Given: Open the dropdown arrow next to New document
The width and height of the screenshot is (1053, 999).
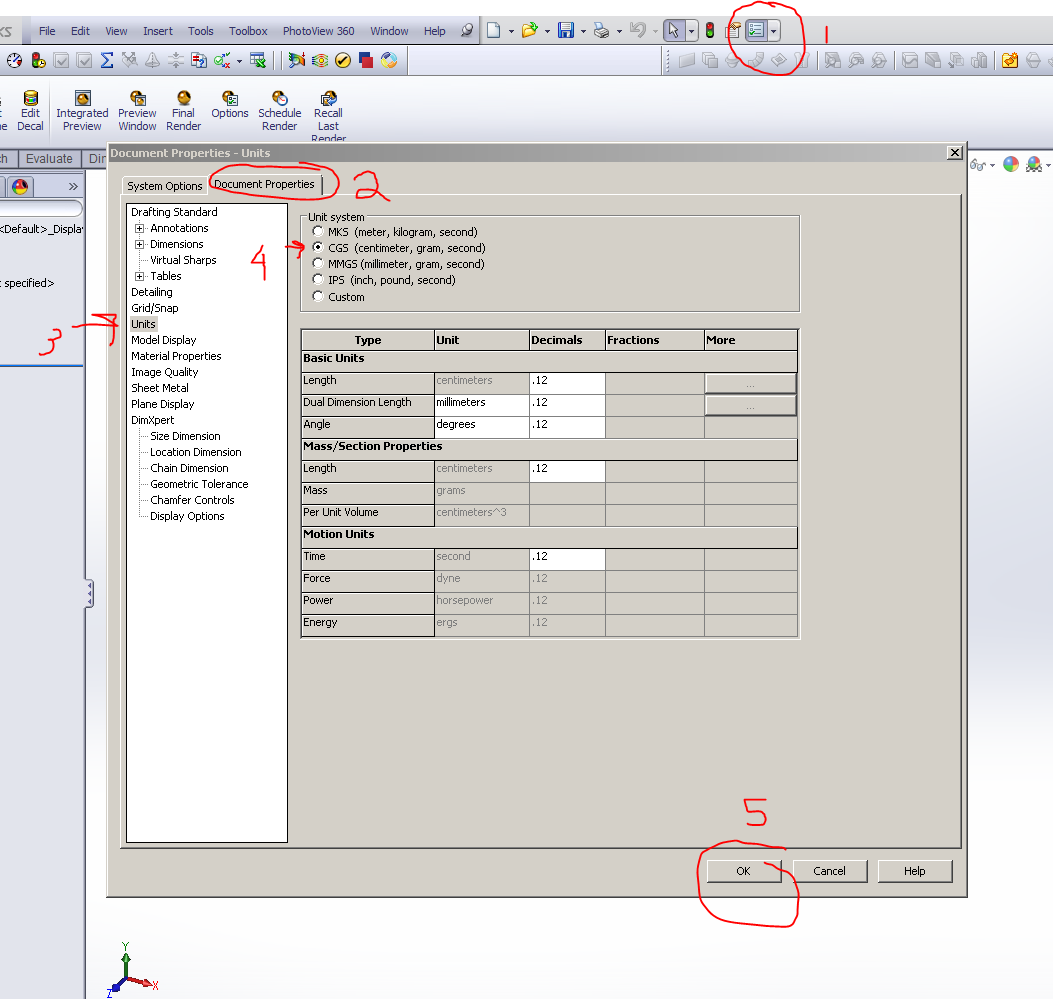Looking at the screenshot, I should 511,31.
